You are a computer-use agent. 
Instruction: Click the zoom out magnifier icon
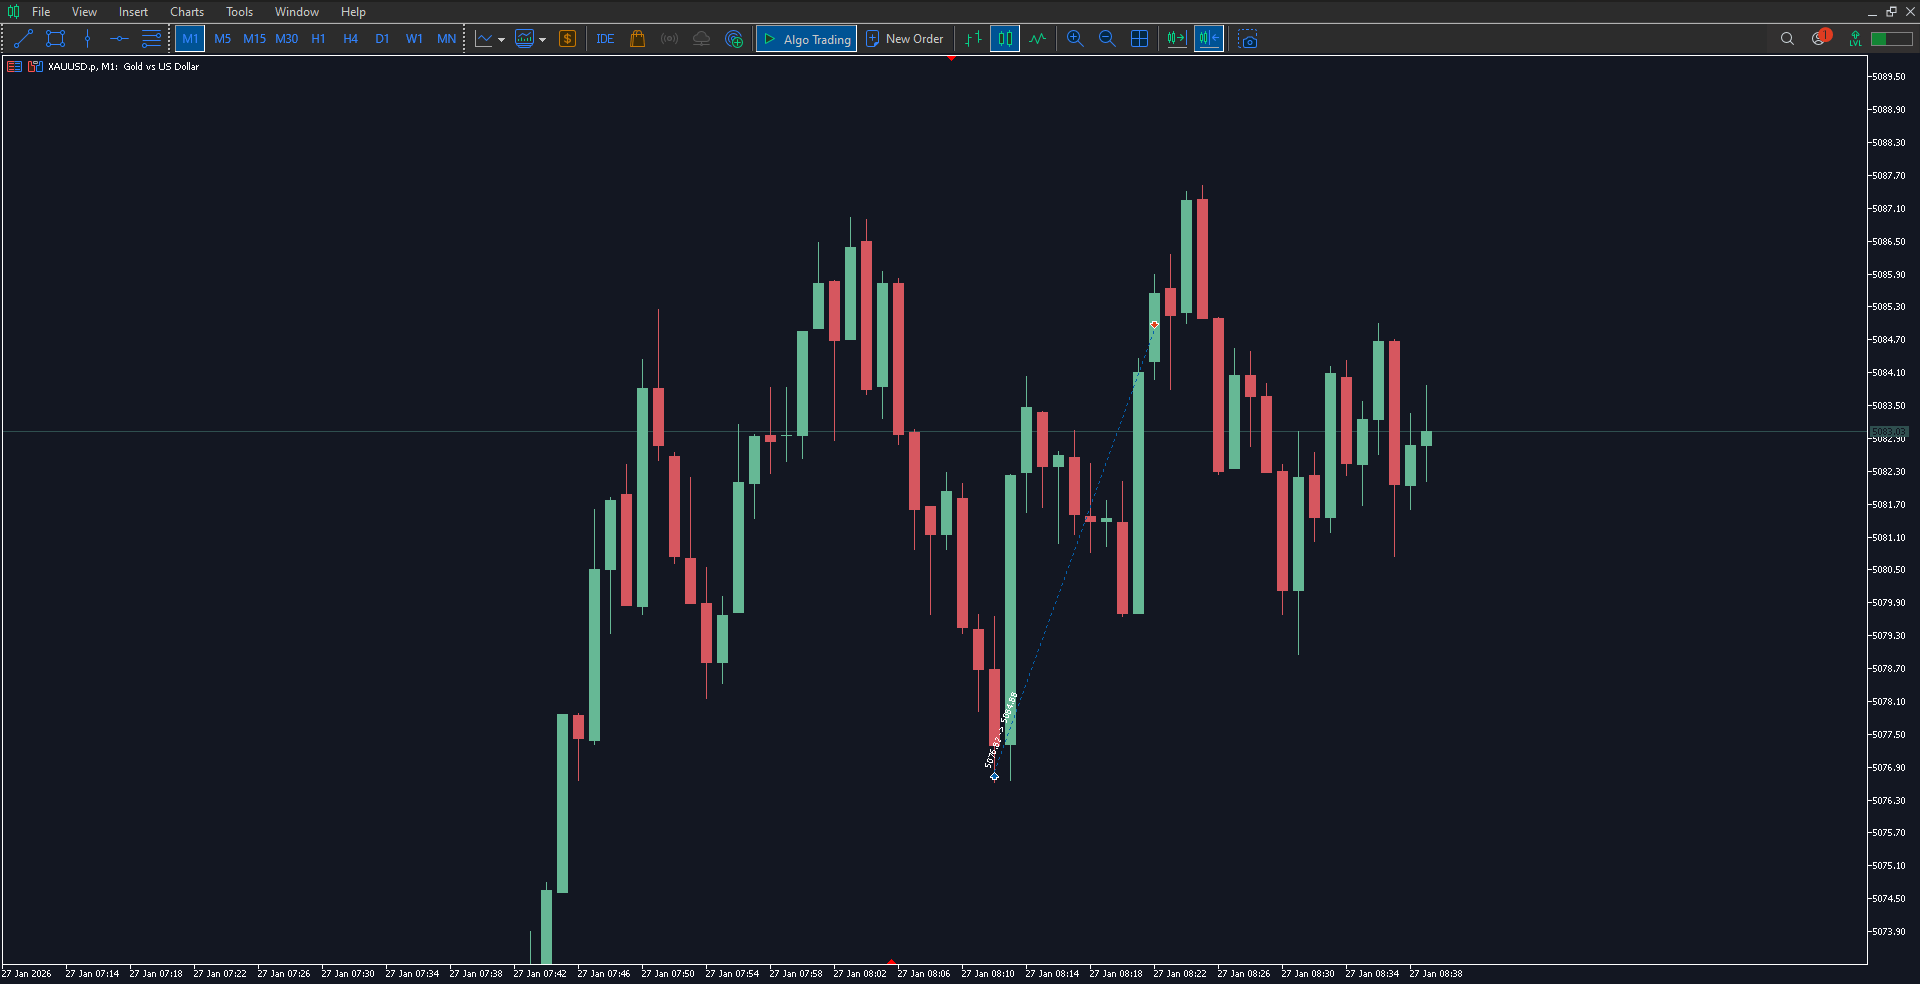[1107, 39]
